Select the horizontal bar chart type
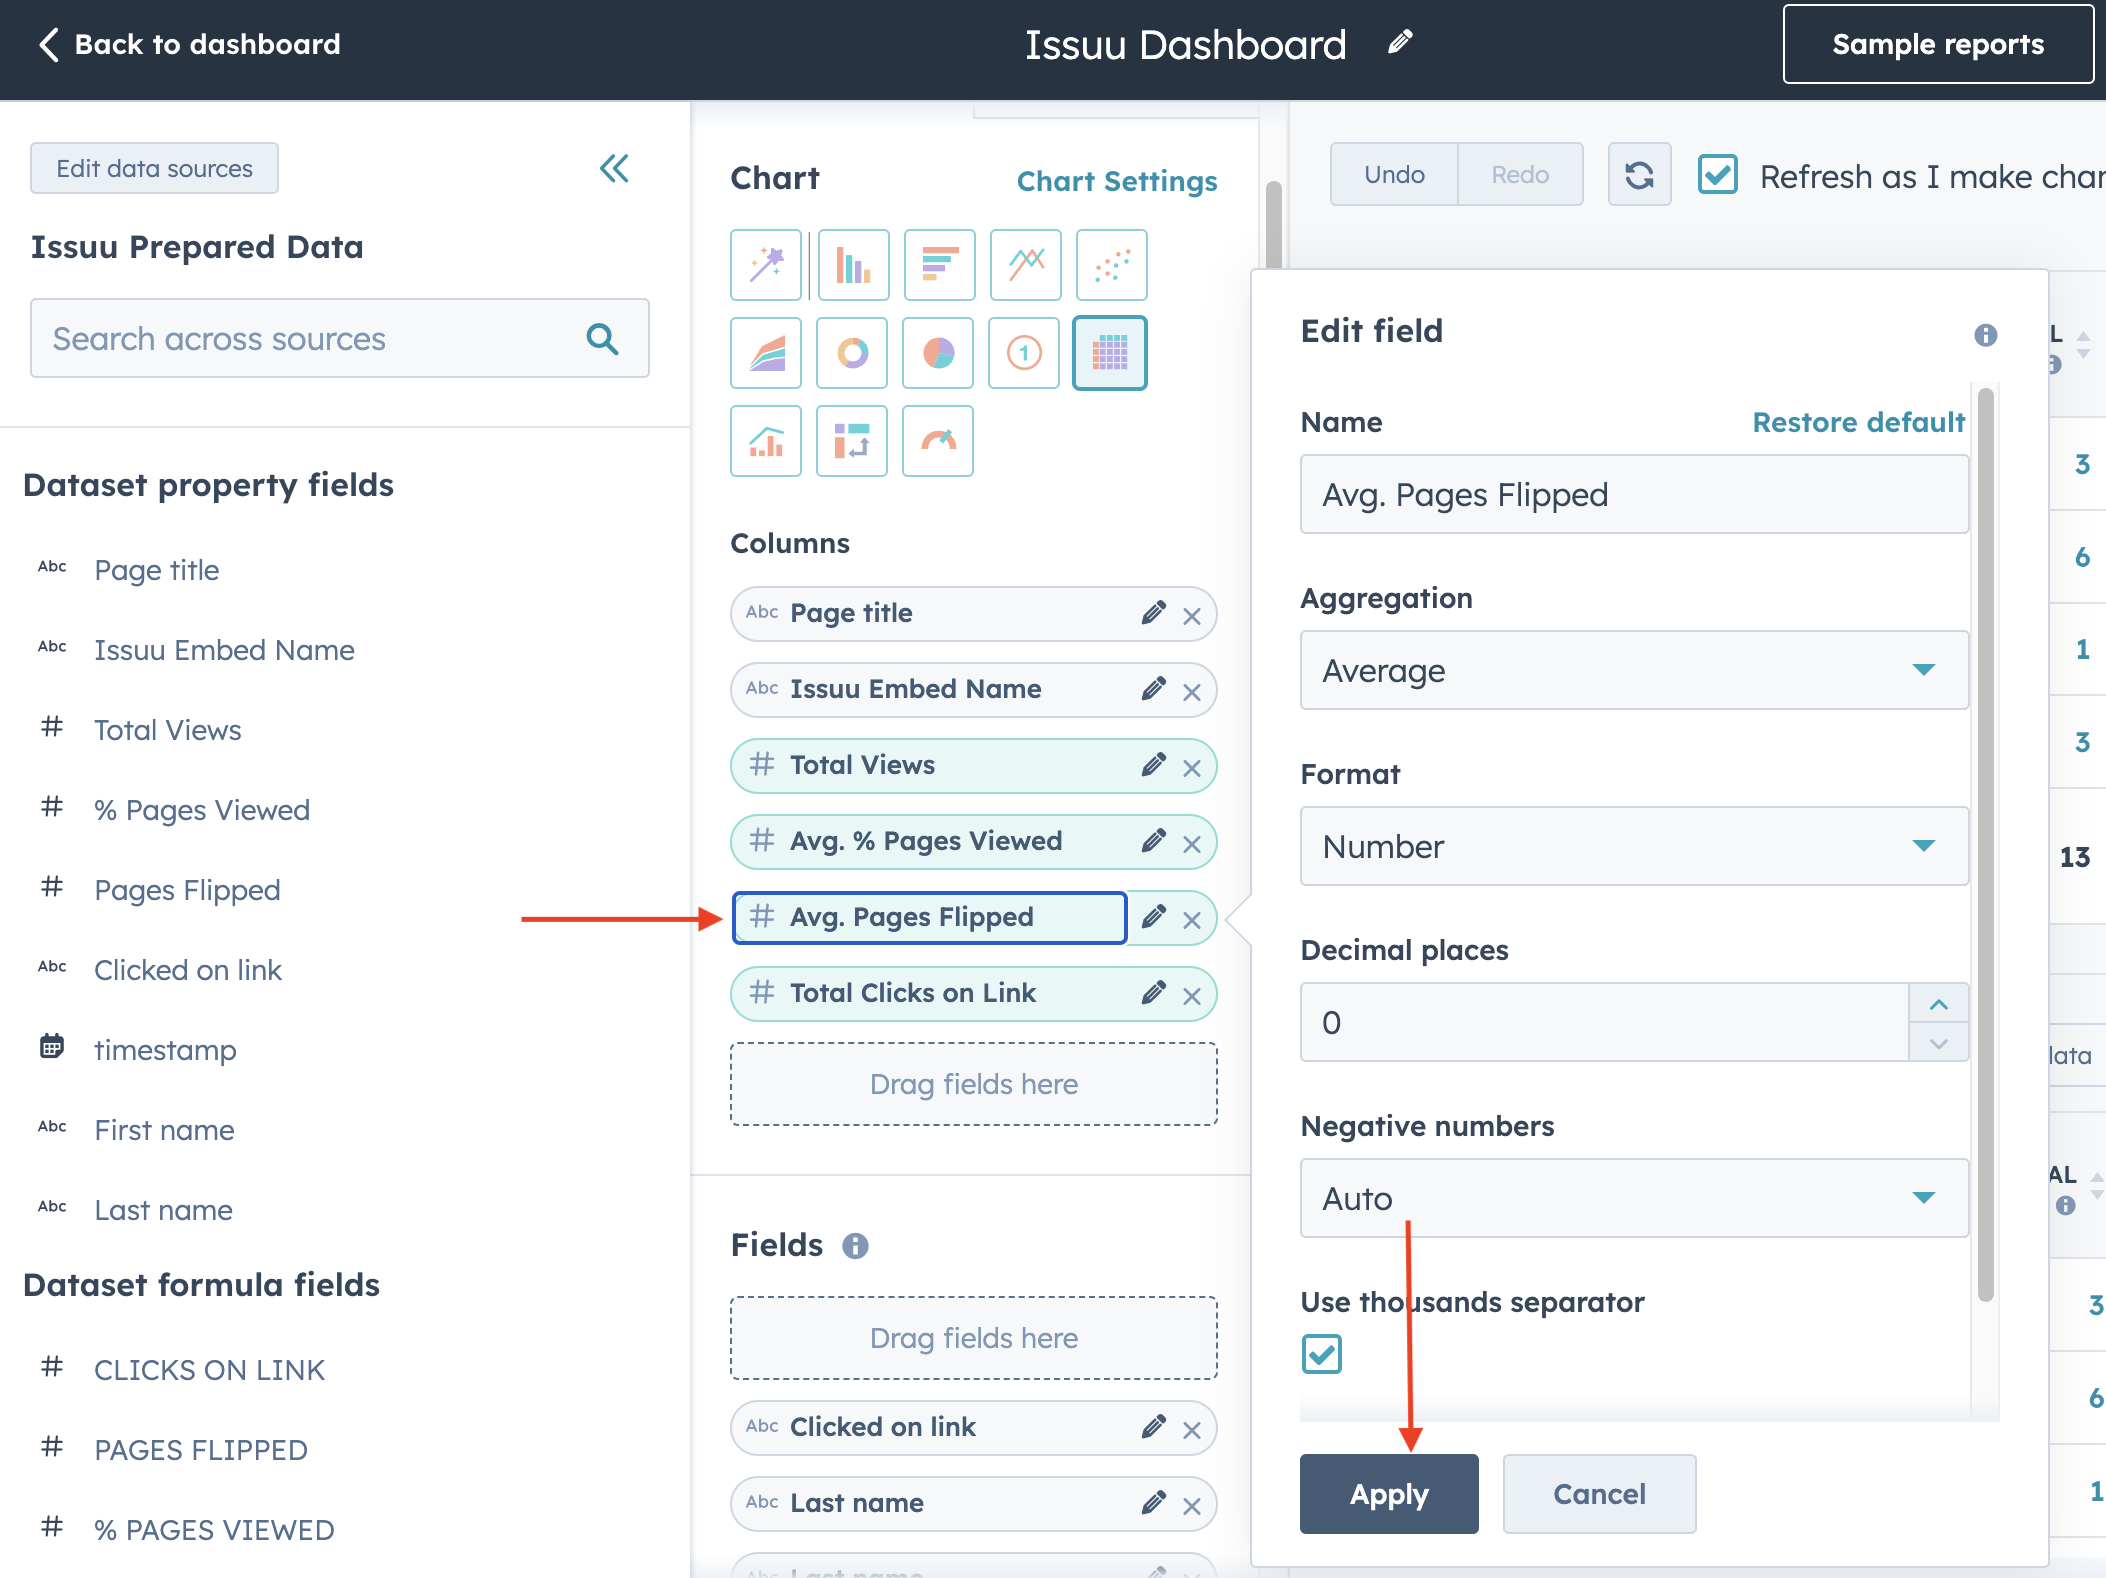The height and width of the screenshot is (1578, 2106). [x=939, y=265]
